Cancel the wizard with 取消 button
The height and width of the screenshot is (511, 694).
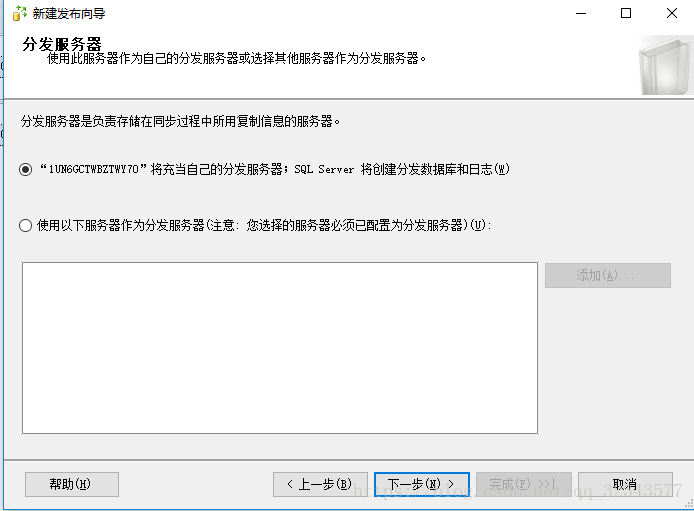(625, 484)
